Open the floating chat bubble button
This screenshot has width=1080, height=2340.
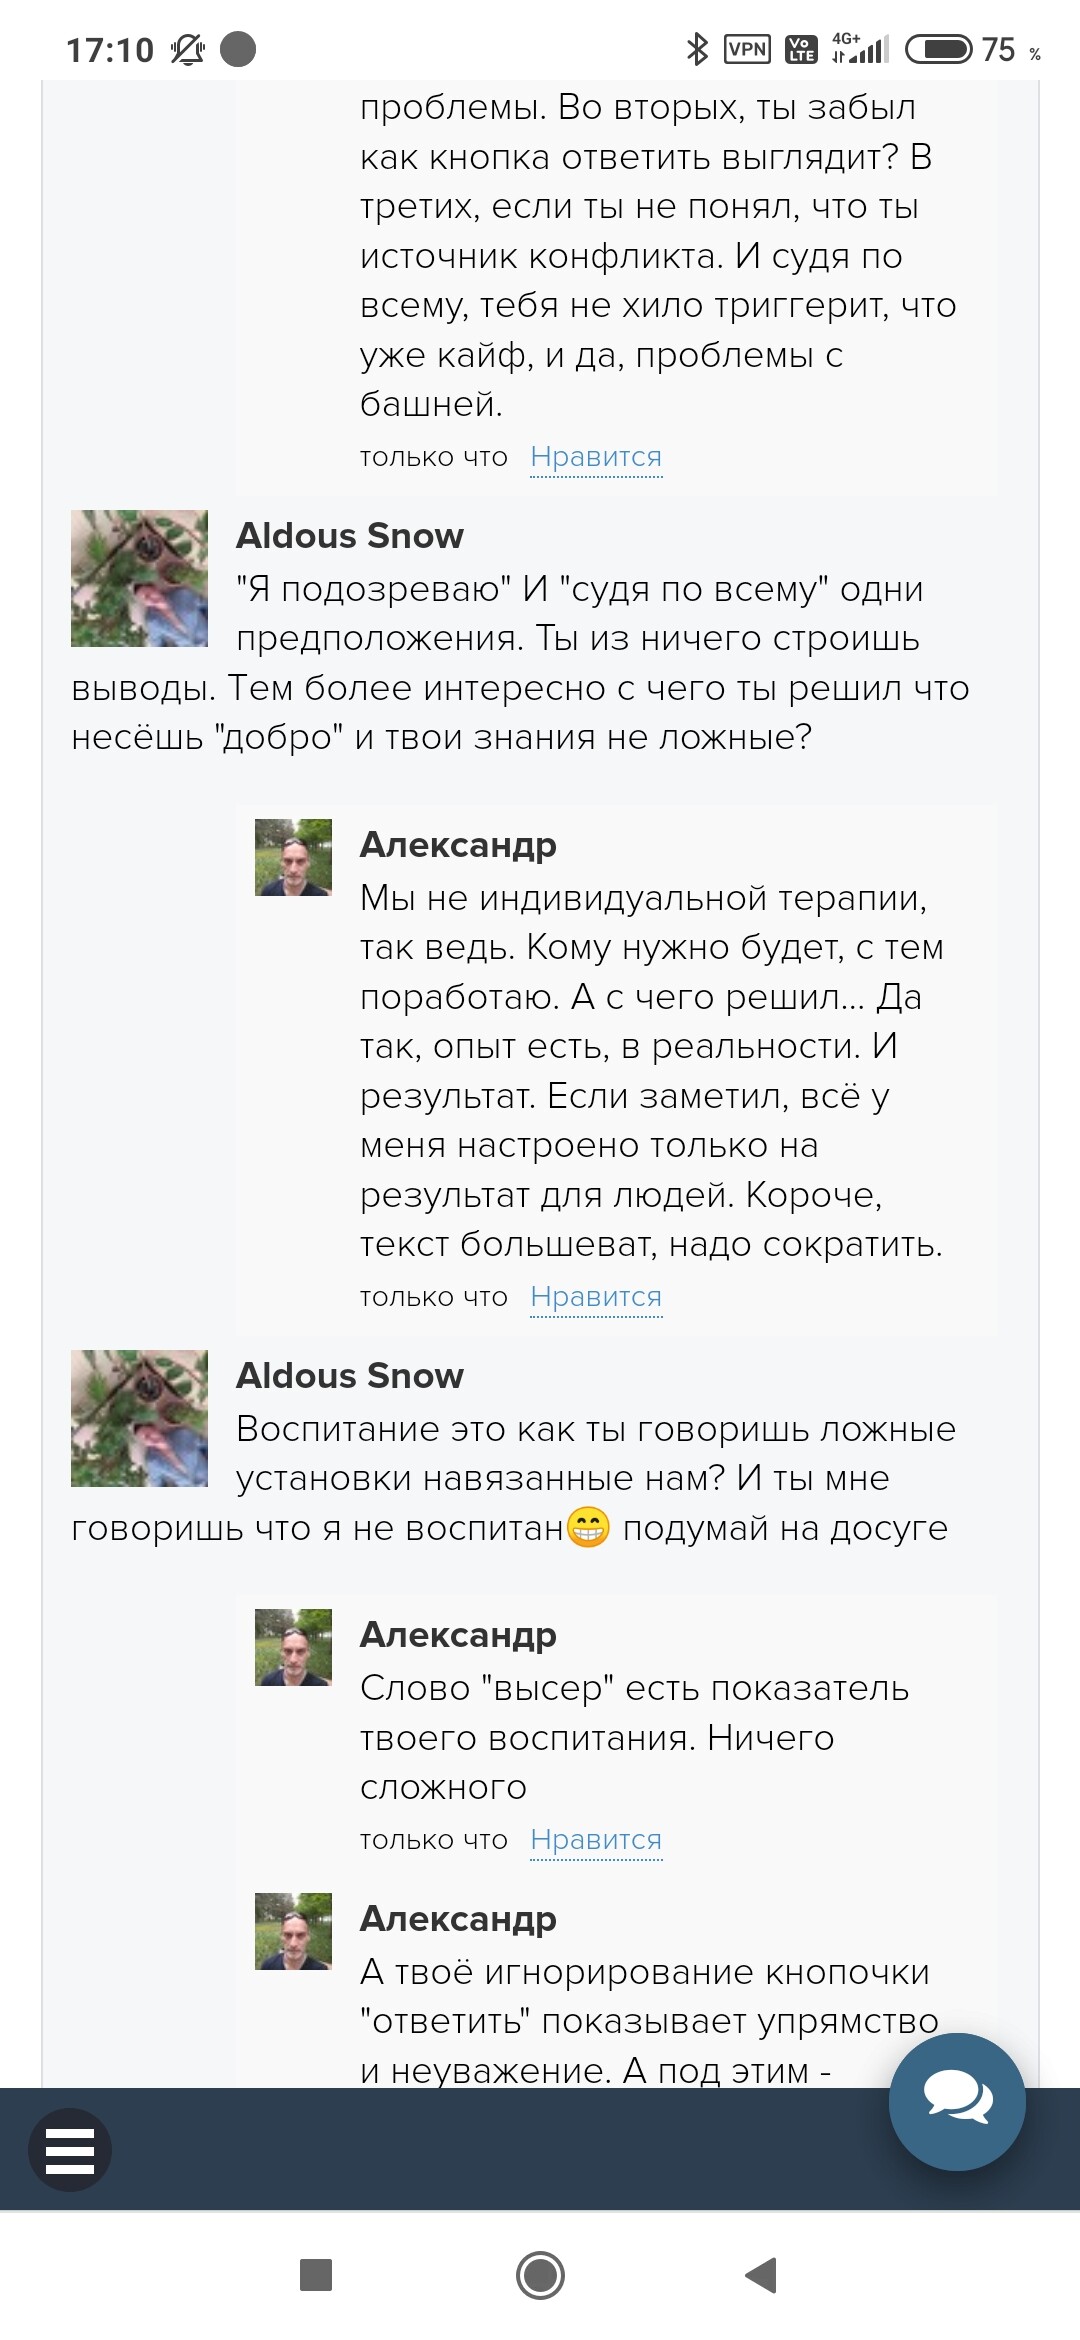pos(957,2101)
